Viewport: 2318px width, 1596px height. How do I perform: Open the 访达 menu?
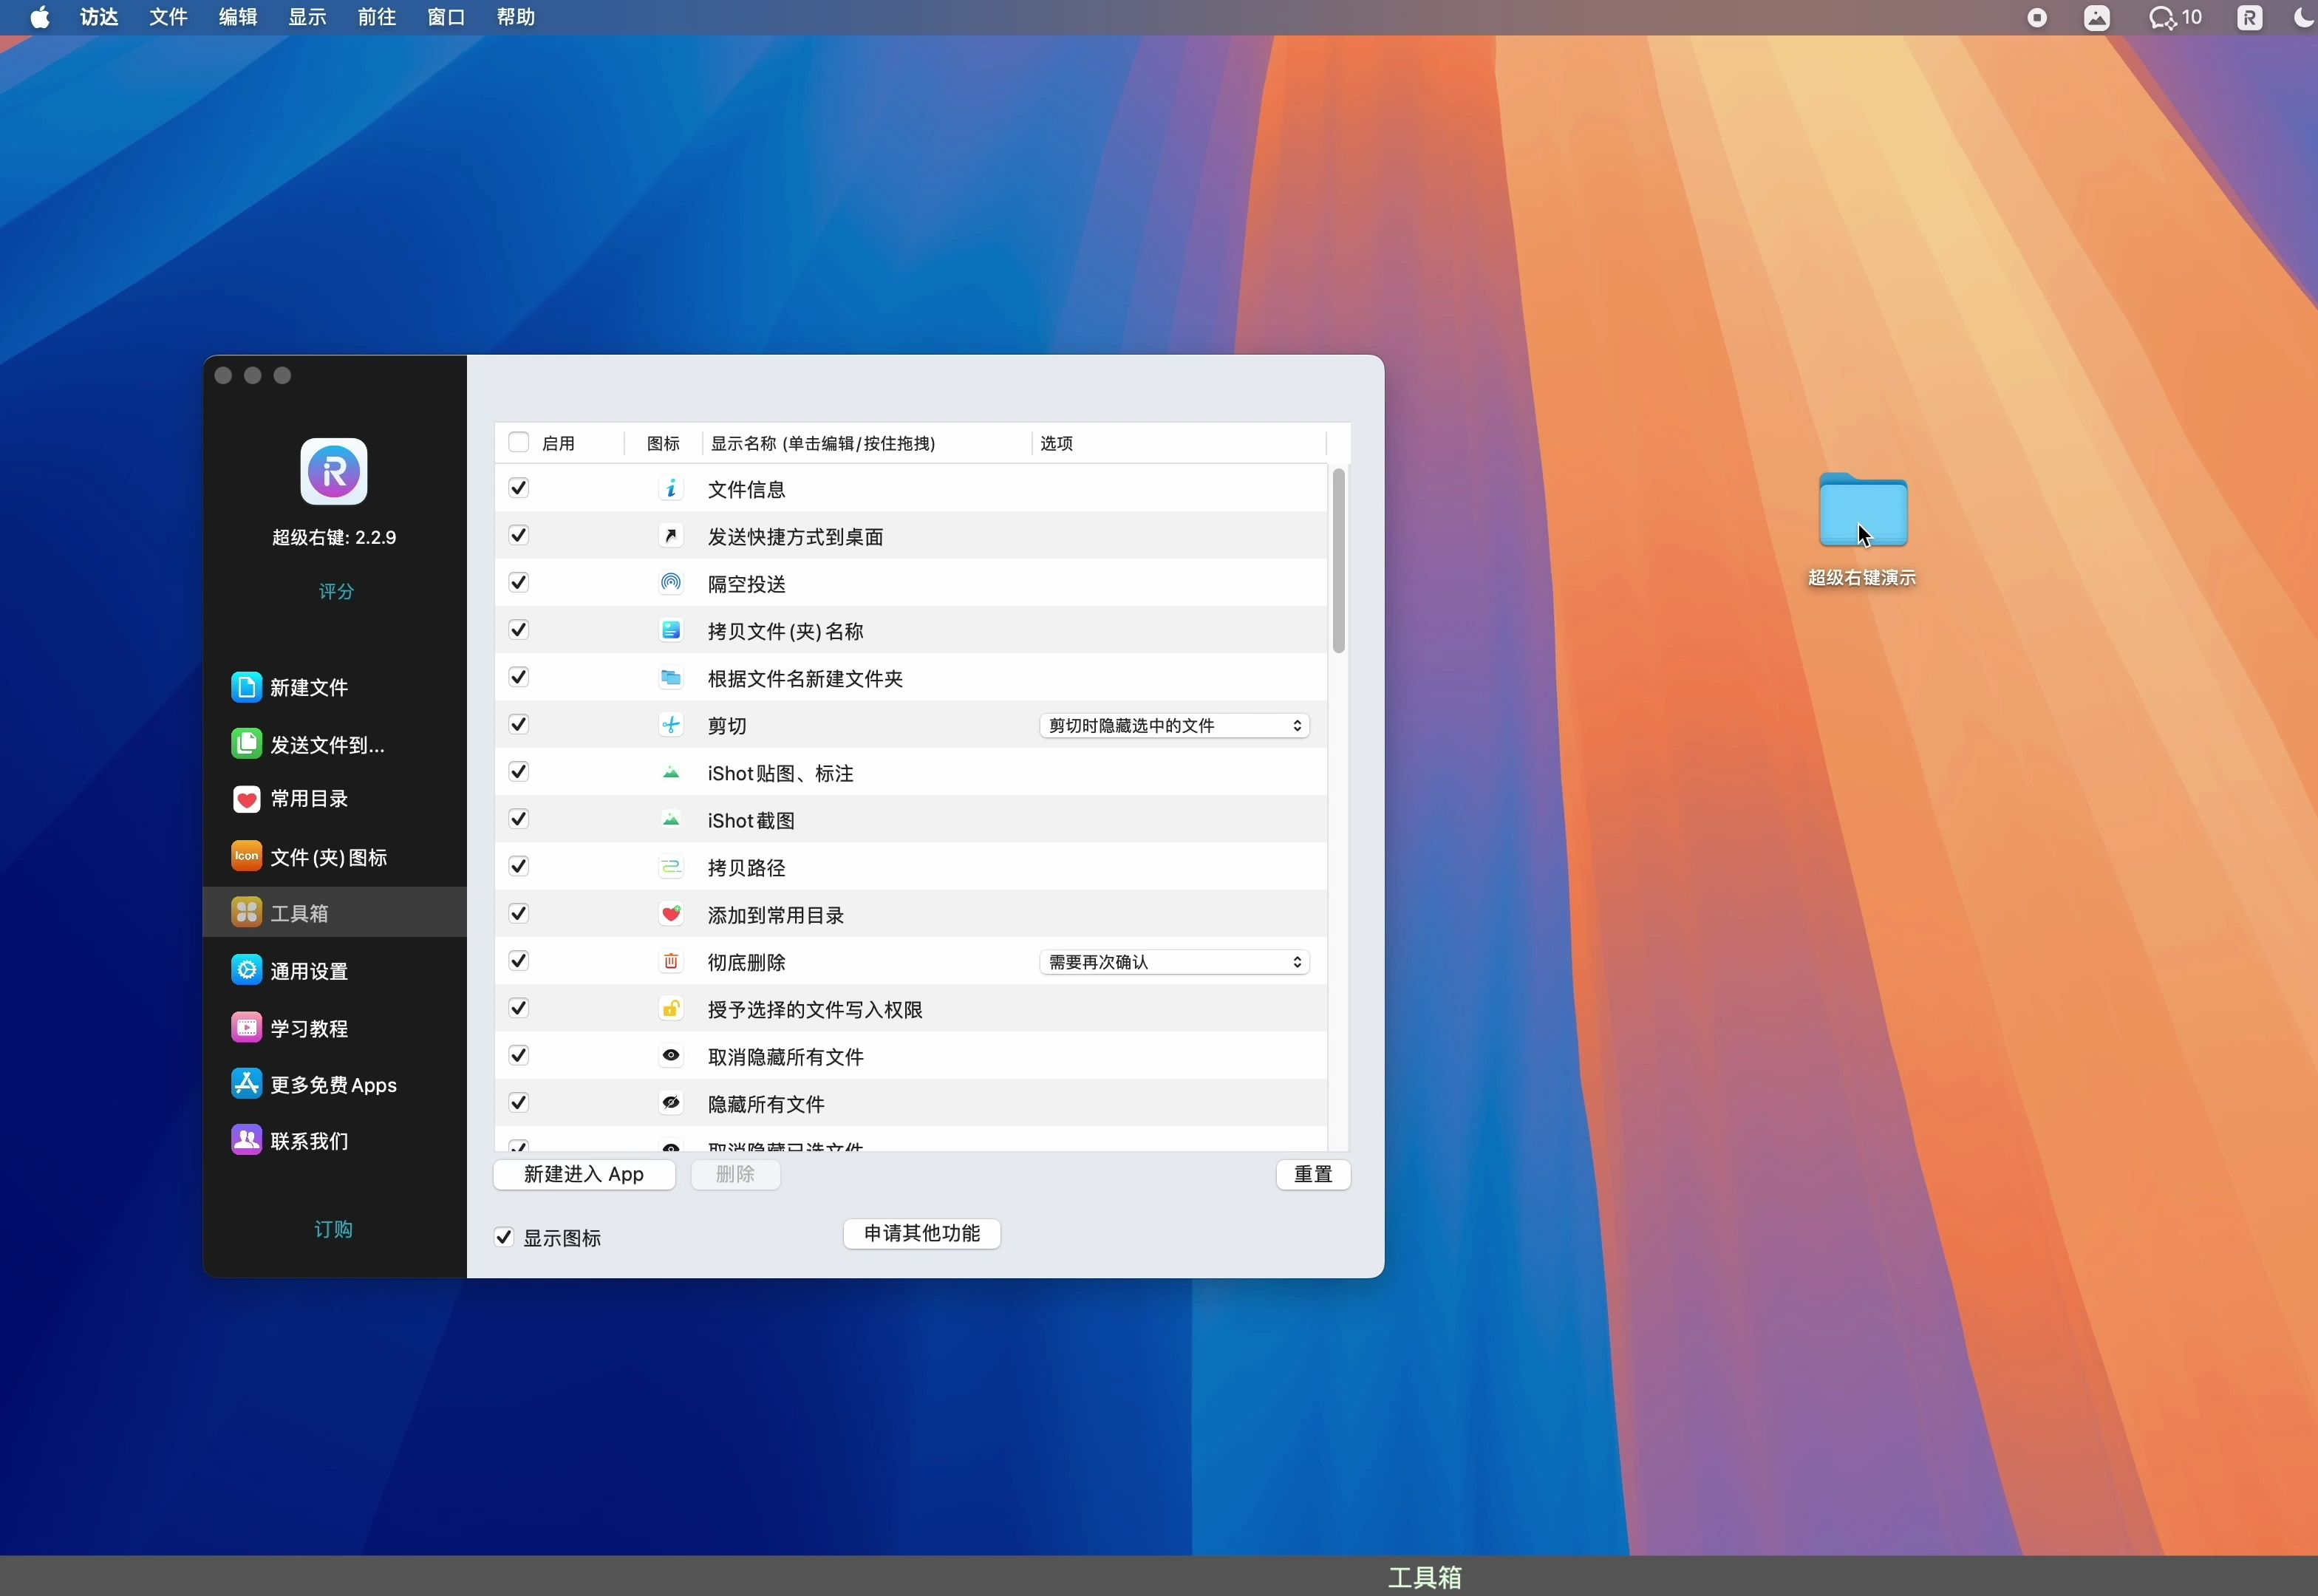[x=99, y=17]
